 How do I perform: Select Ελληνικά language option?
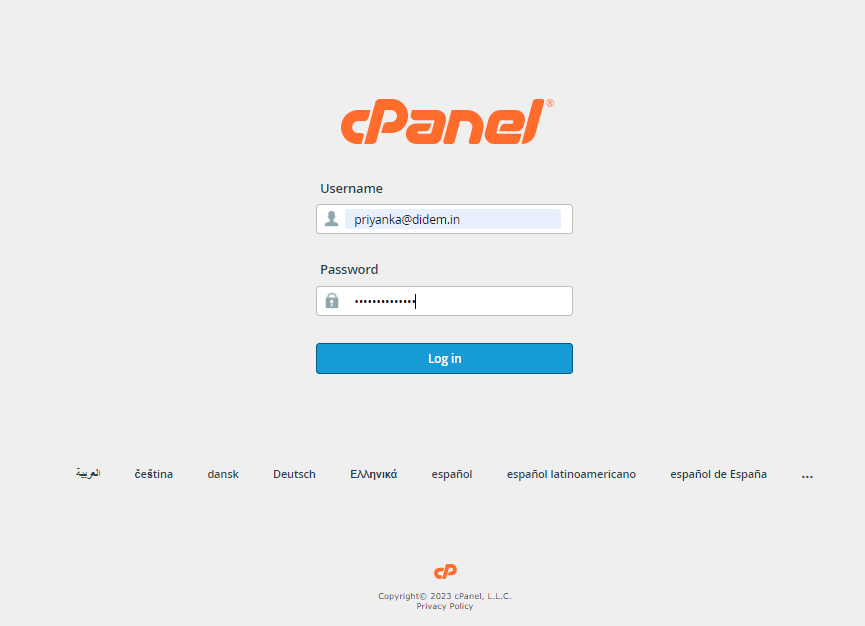coord(373,474)
